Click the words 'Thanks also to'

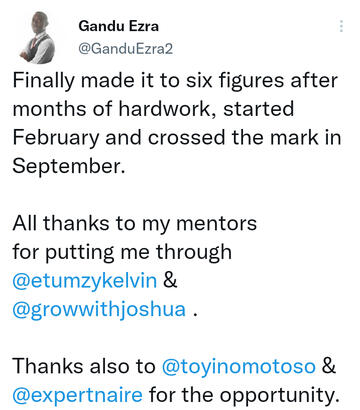84,366
